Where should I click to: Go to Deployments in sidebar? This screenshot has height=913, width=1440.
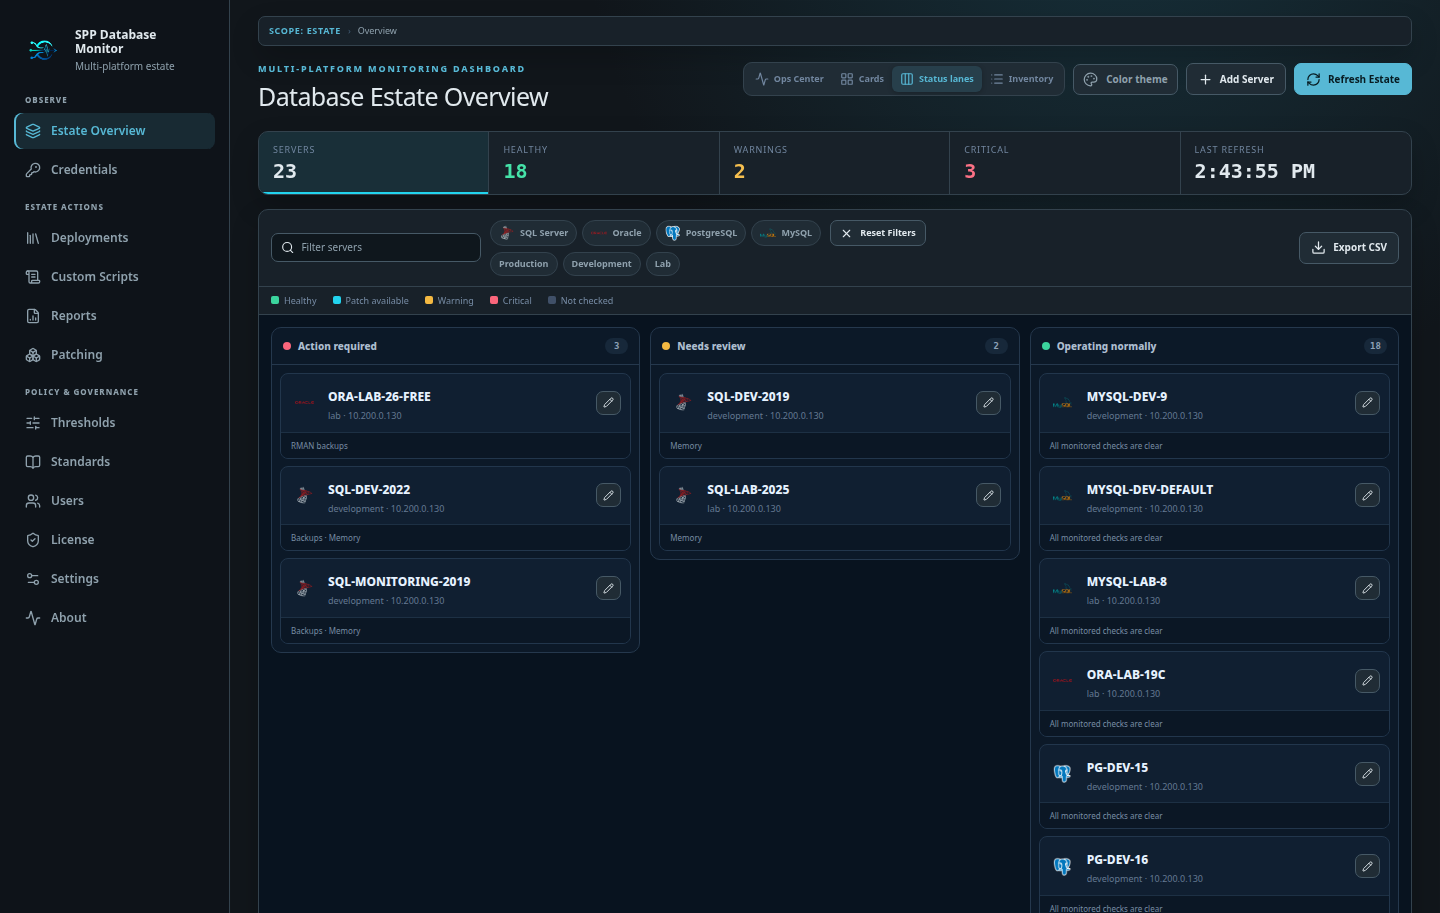[115, 238]
